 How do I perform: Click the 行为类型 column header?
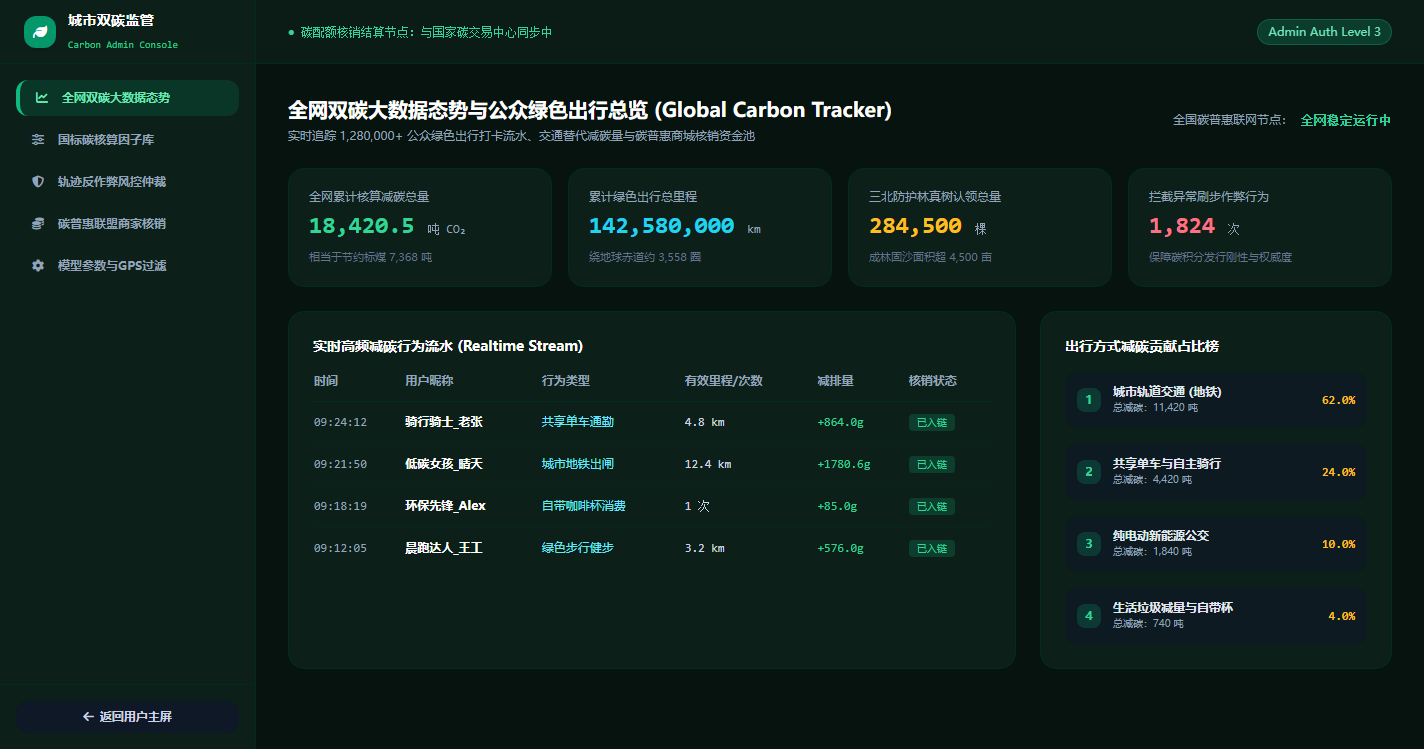[x=566, y=381]
